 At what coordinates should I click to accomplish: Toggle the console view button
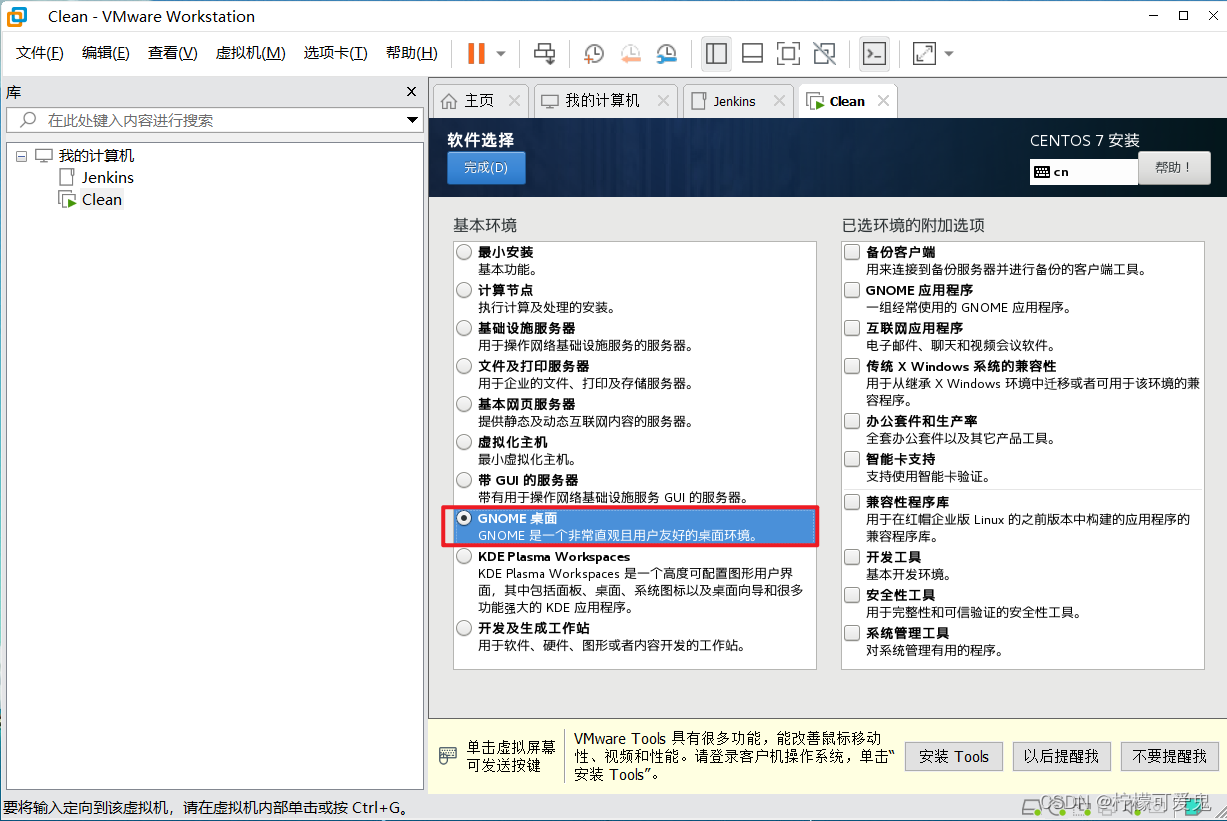pos(874,53)
